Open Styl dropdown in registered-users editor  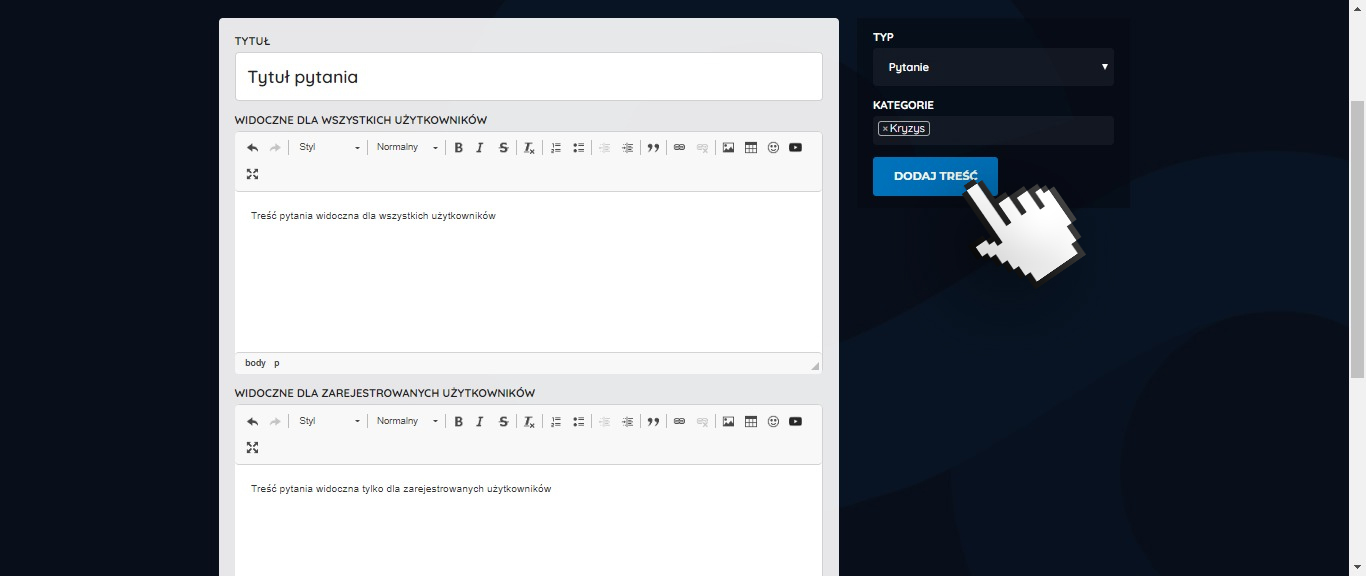coord(329,421)
